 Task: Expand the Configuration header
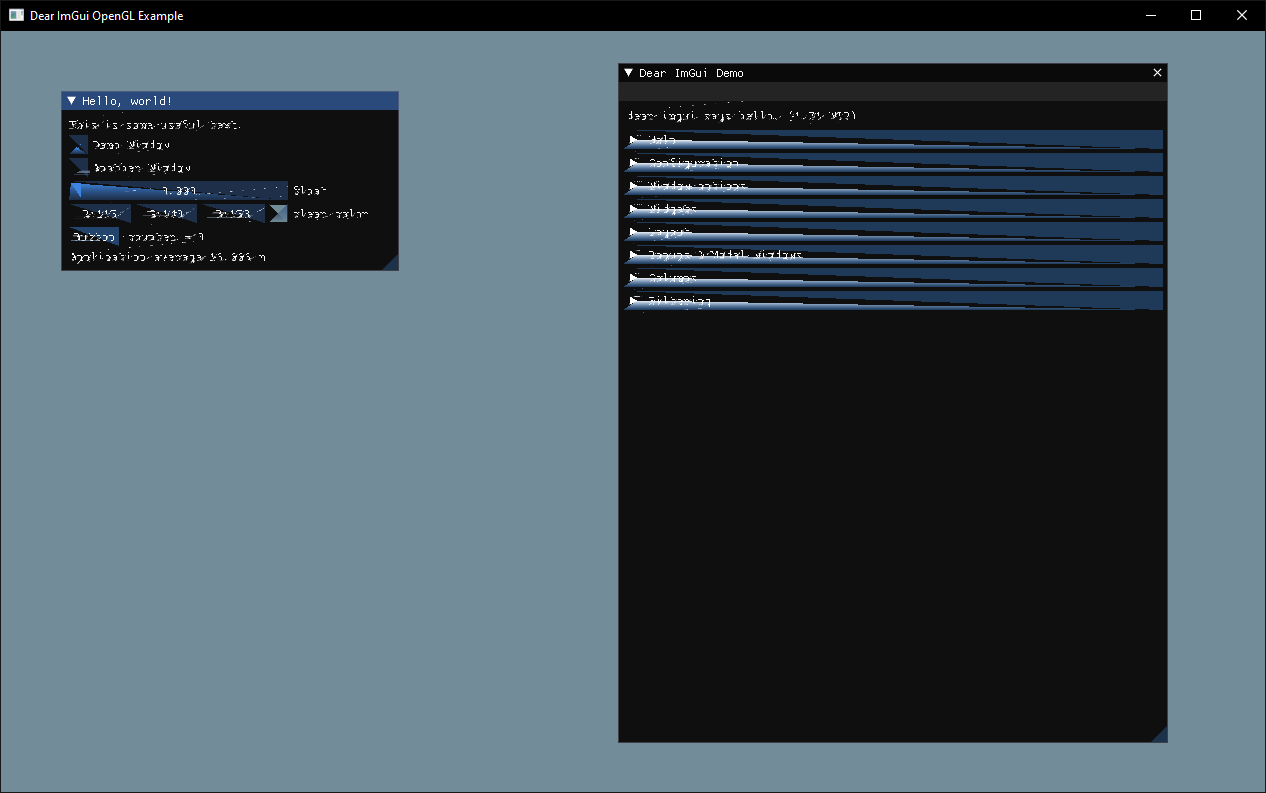pos(893,163)
